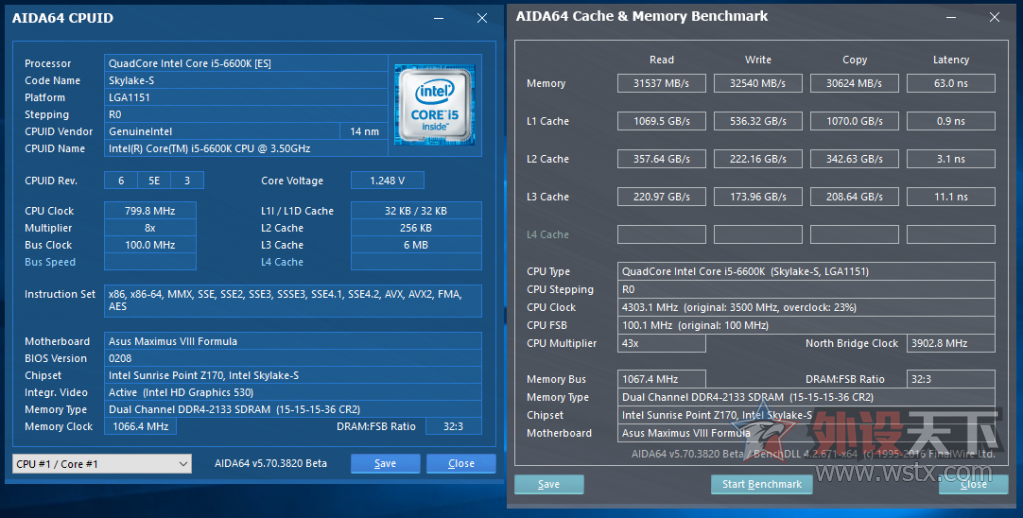Click Code Name value Skylake-S
This screenshot has width=1023, height=518.
246,80
